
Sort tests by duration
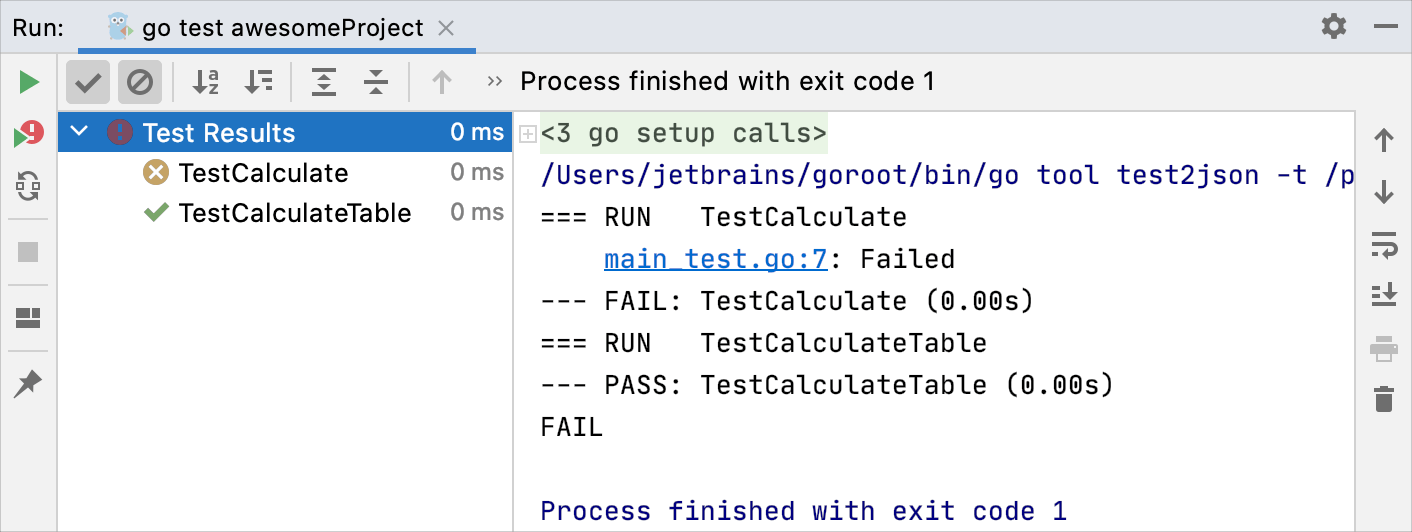(x=259, y=82)
